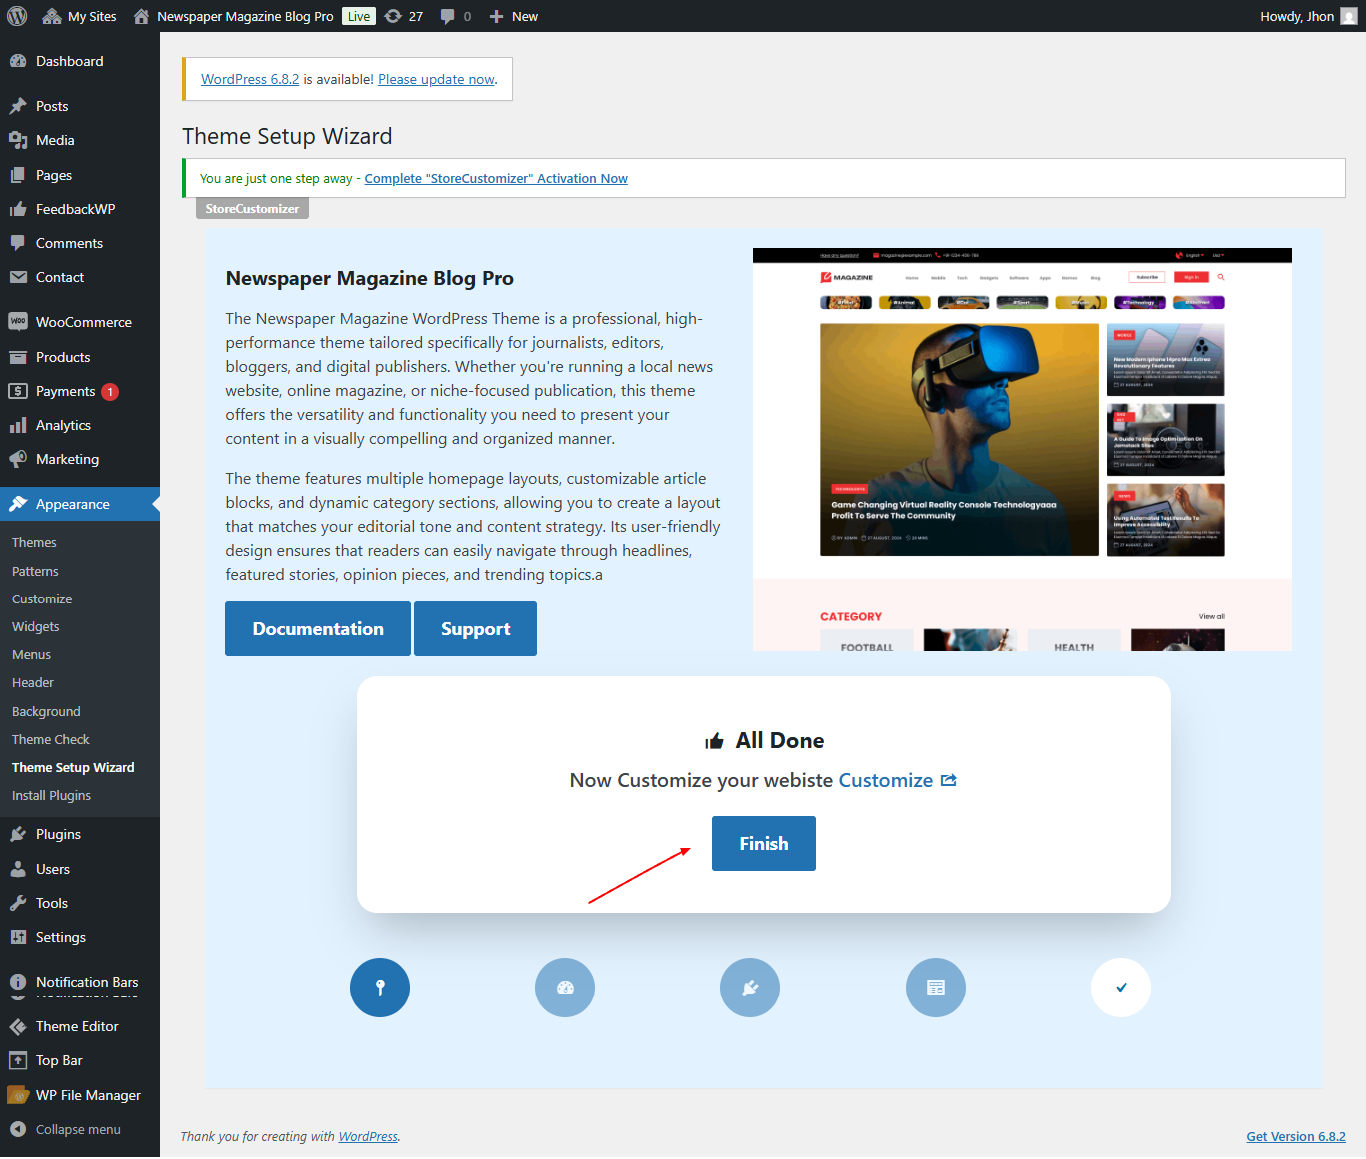This screenshot has width=1366, height=1159.
Task: Click the Notification Bars icon
Action: click(x=18, y=982)
